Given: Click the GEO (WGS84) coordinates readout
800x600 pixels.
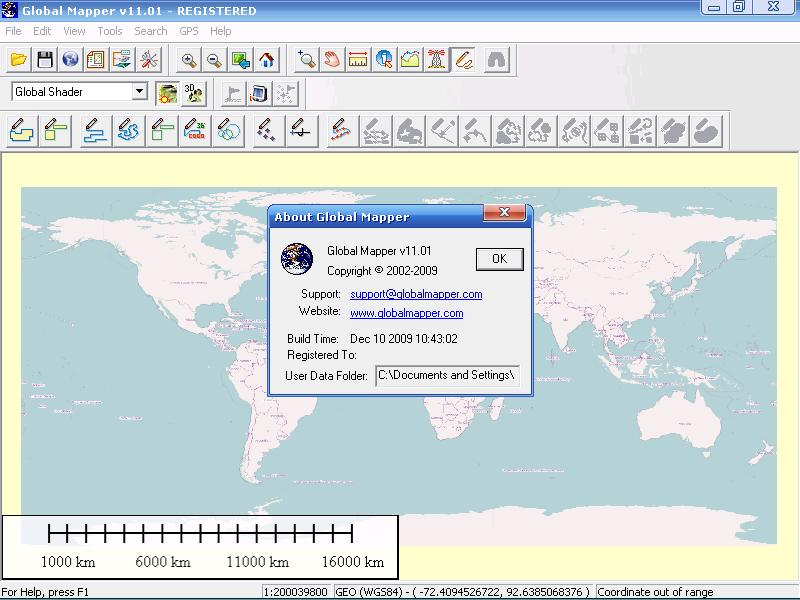Looking at the screenshot, I should tap(462, 592).
